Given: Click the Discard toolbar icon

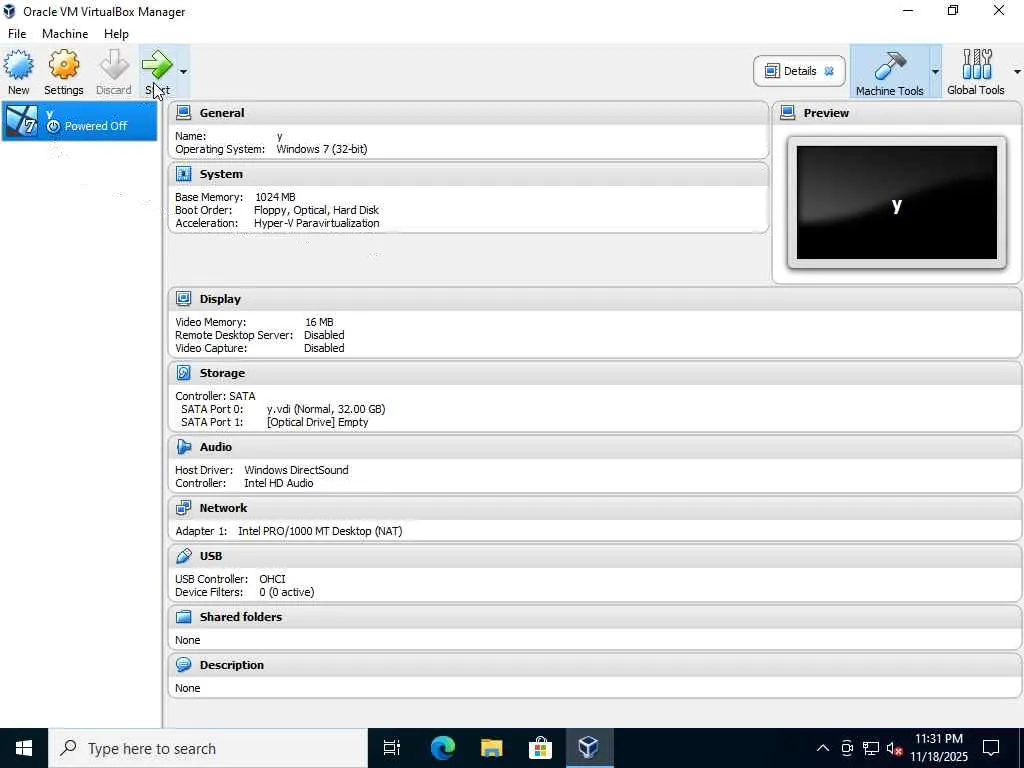Looking at the screenshot, I should click(x=114, y=65).
